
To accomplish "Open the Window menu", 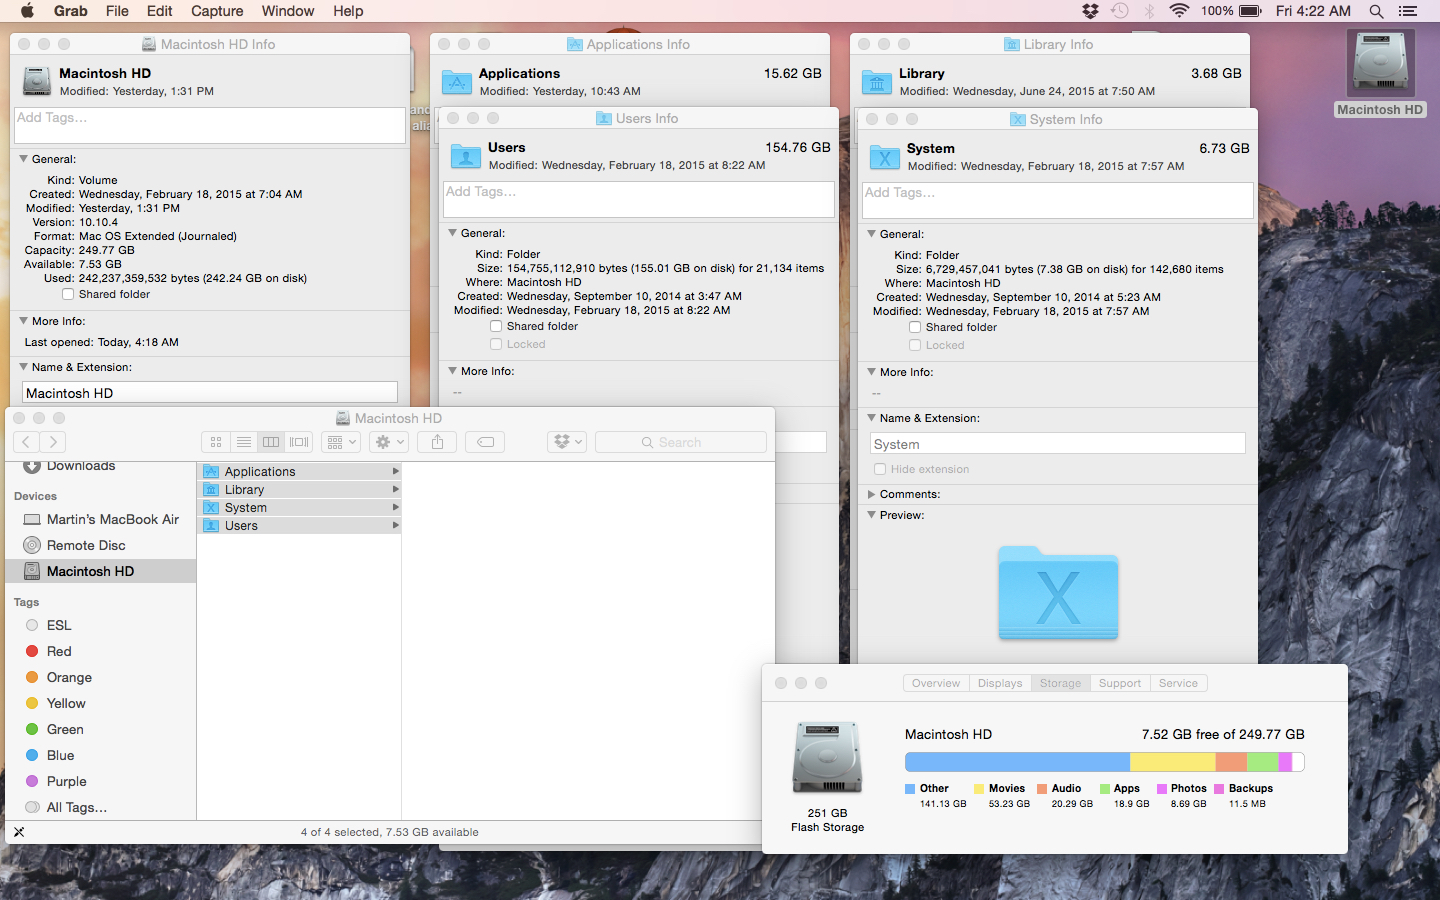I will (288, 11).
